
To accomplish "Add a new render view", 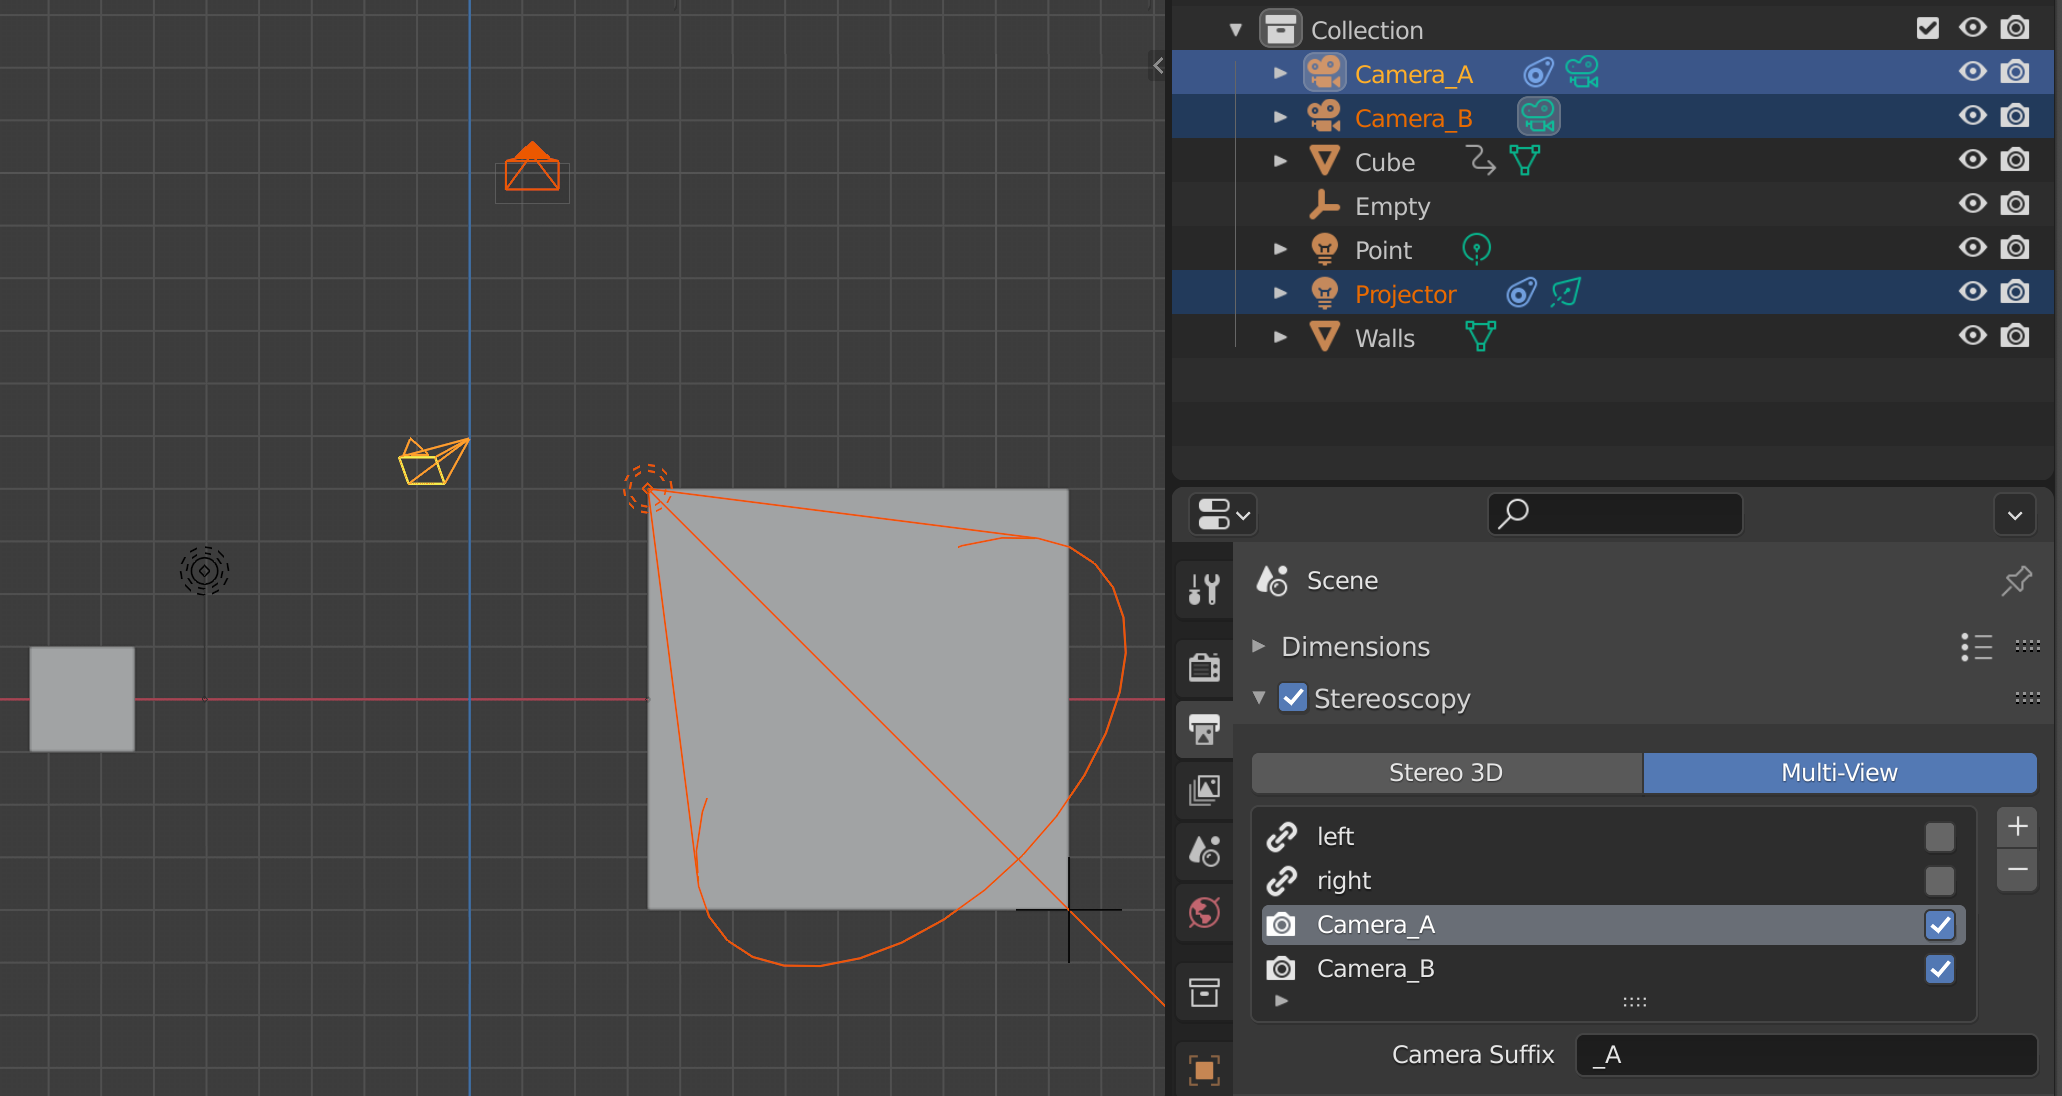I will pyautogui.click(x=2017, y=827).
